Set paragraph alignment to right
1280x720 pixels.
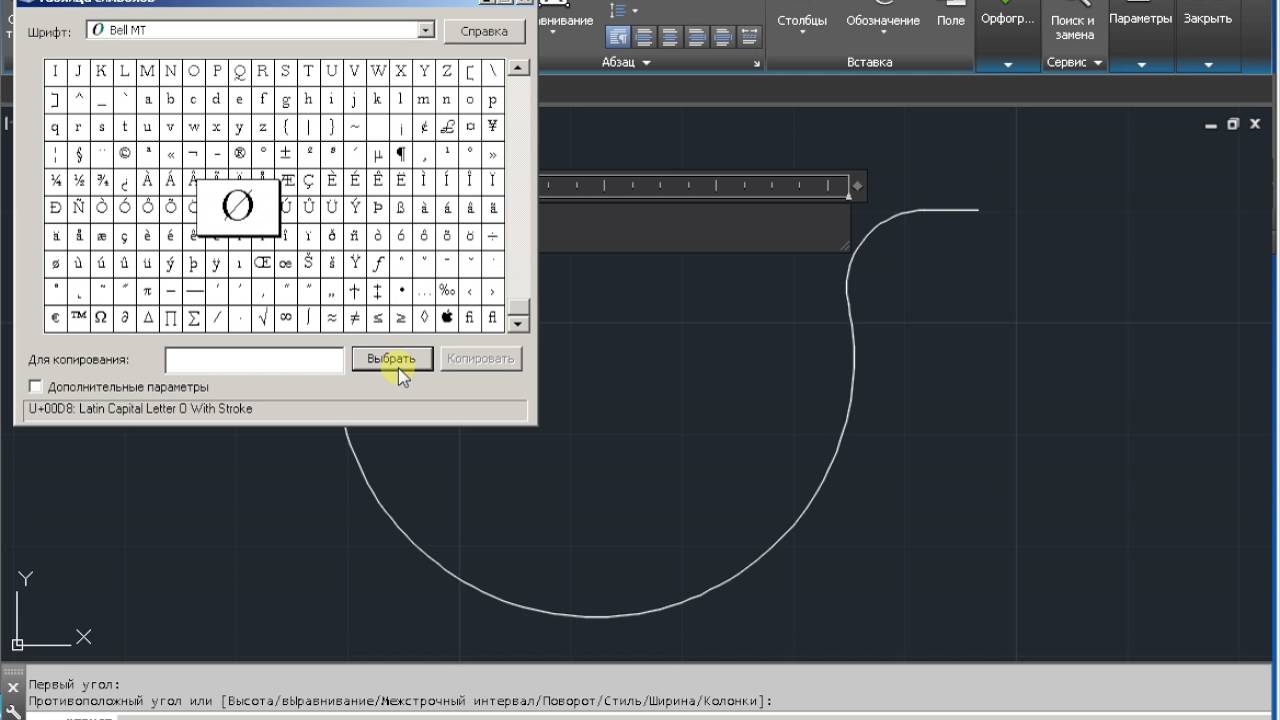(695, 37)
